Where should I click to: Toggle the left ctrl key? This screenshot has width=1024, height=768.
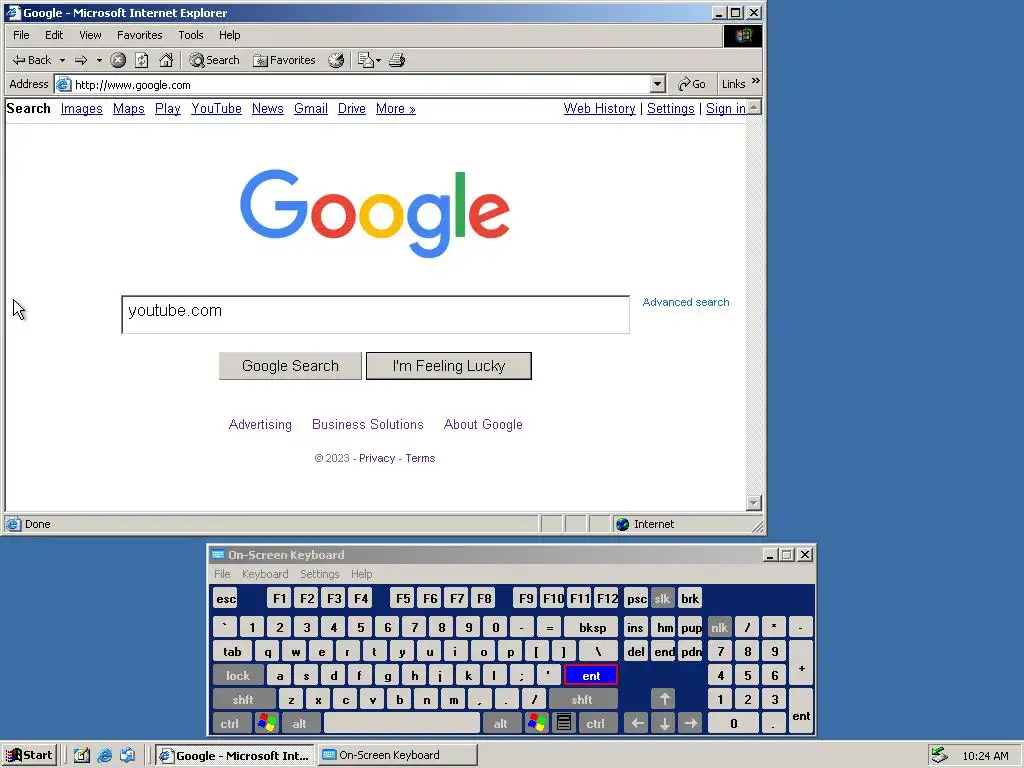point(230,723)
